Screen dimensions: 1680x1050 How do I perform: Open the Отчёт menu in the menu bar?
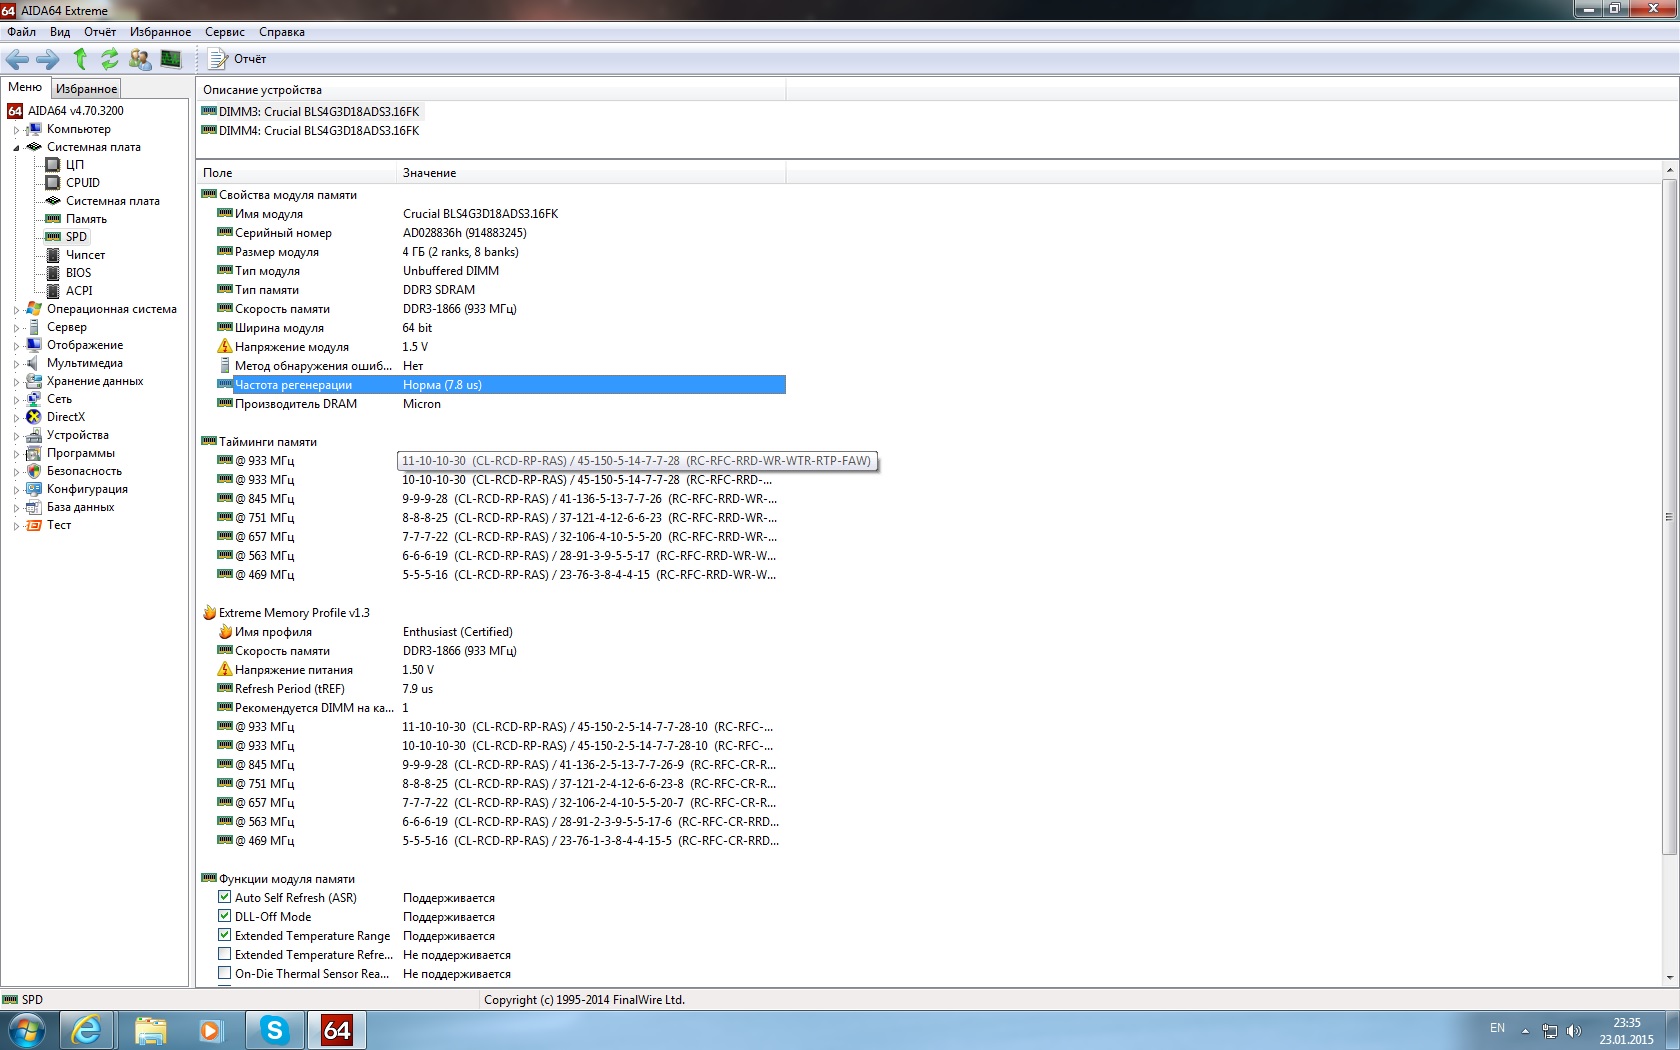[x=100, y=32]
